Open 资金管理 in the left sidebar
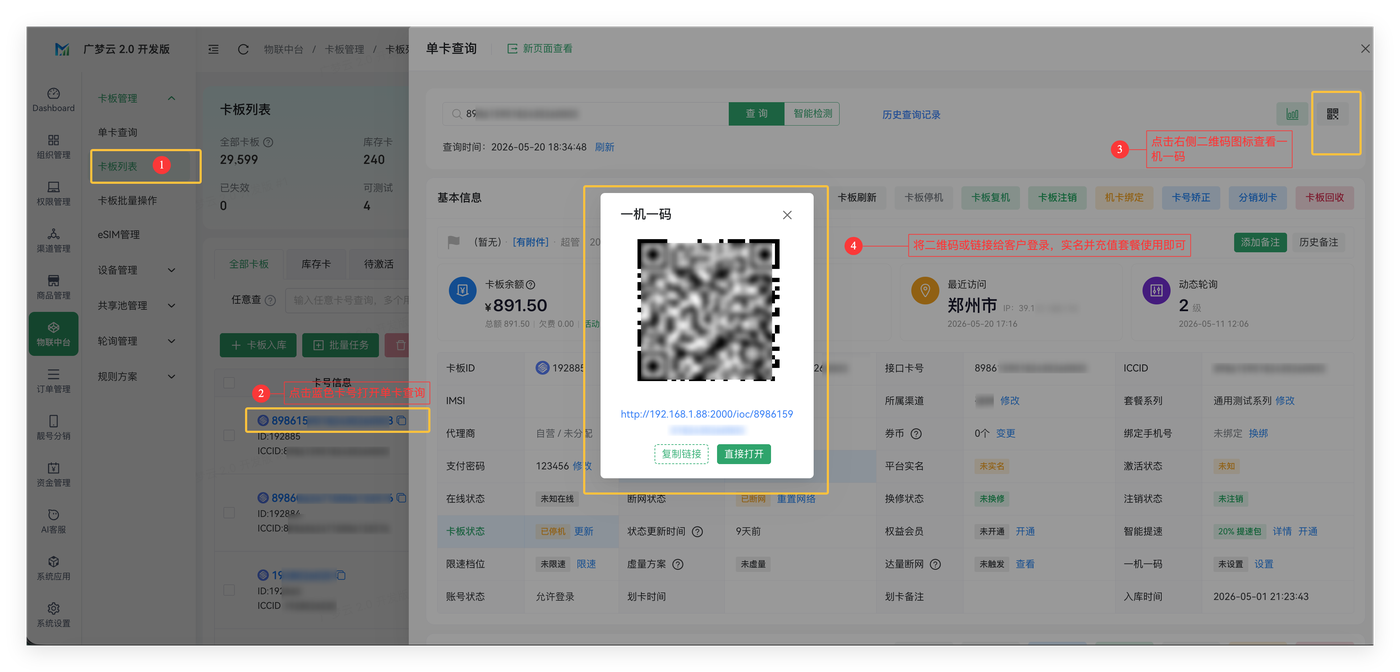The image size is (1400, 672). click(53, 474)
